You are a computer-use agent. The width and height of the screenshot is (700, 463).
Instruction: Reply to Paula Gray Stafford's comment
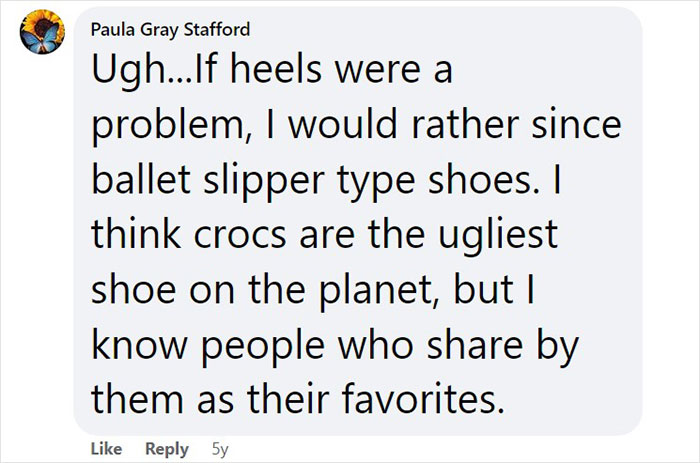coord(166,450)
